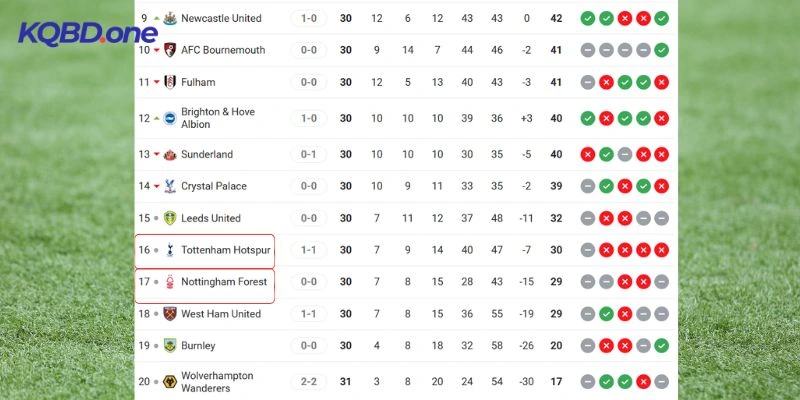800x400 pixels.
Task: Click the Fulham club crest
Action: tap(170, 82)
